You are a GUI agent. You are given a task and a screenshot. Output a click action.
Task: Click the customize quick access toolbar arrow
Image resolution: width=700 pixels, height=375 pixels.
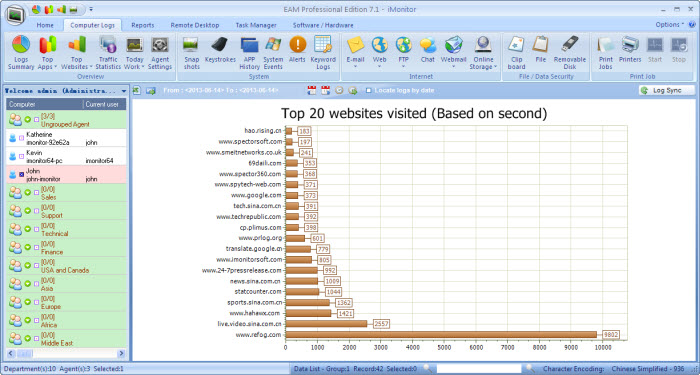tap(91, 9)
